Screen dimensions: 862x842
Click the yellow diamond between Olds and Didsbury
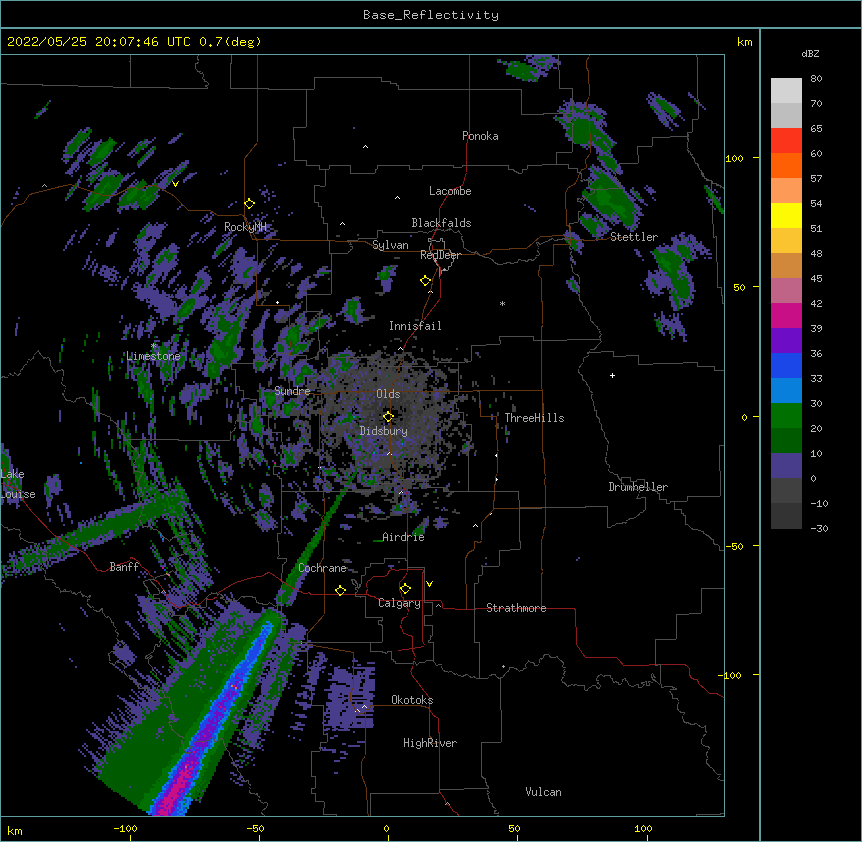pyautogui.click(x=388, y=417)
